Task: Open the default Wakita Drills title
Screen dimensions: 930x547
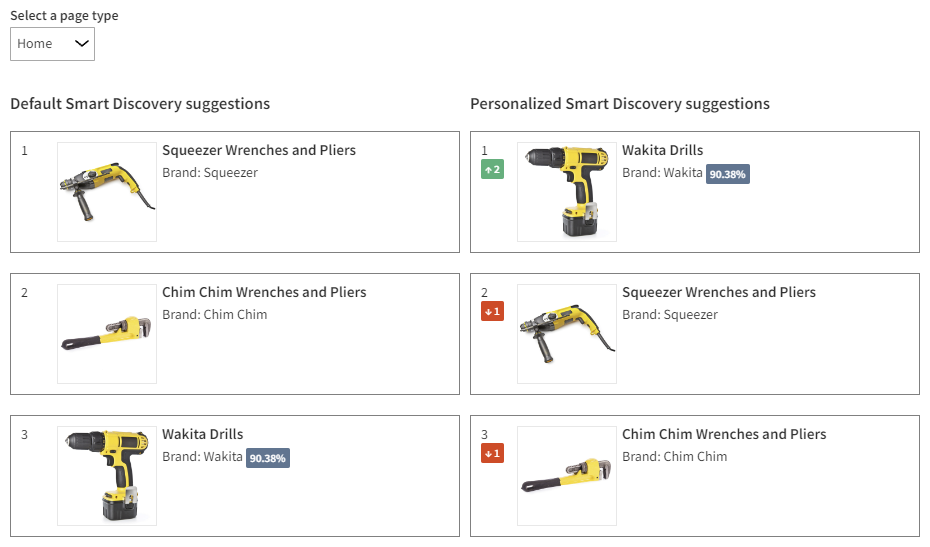Action: click(x=203, y=435)
